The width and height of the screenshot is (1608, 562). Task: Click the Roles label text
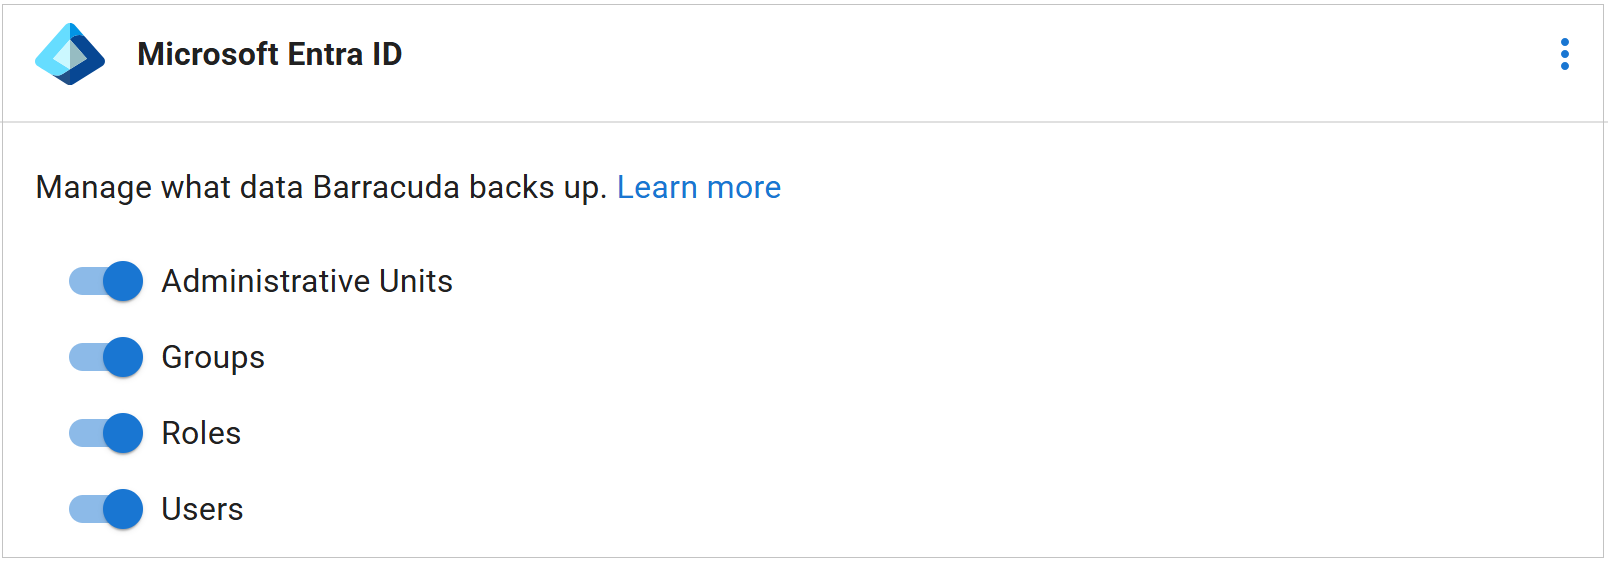(201, 433)
